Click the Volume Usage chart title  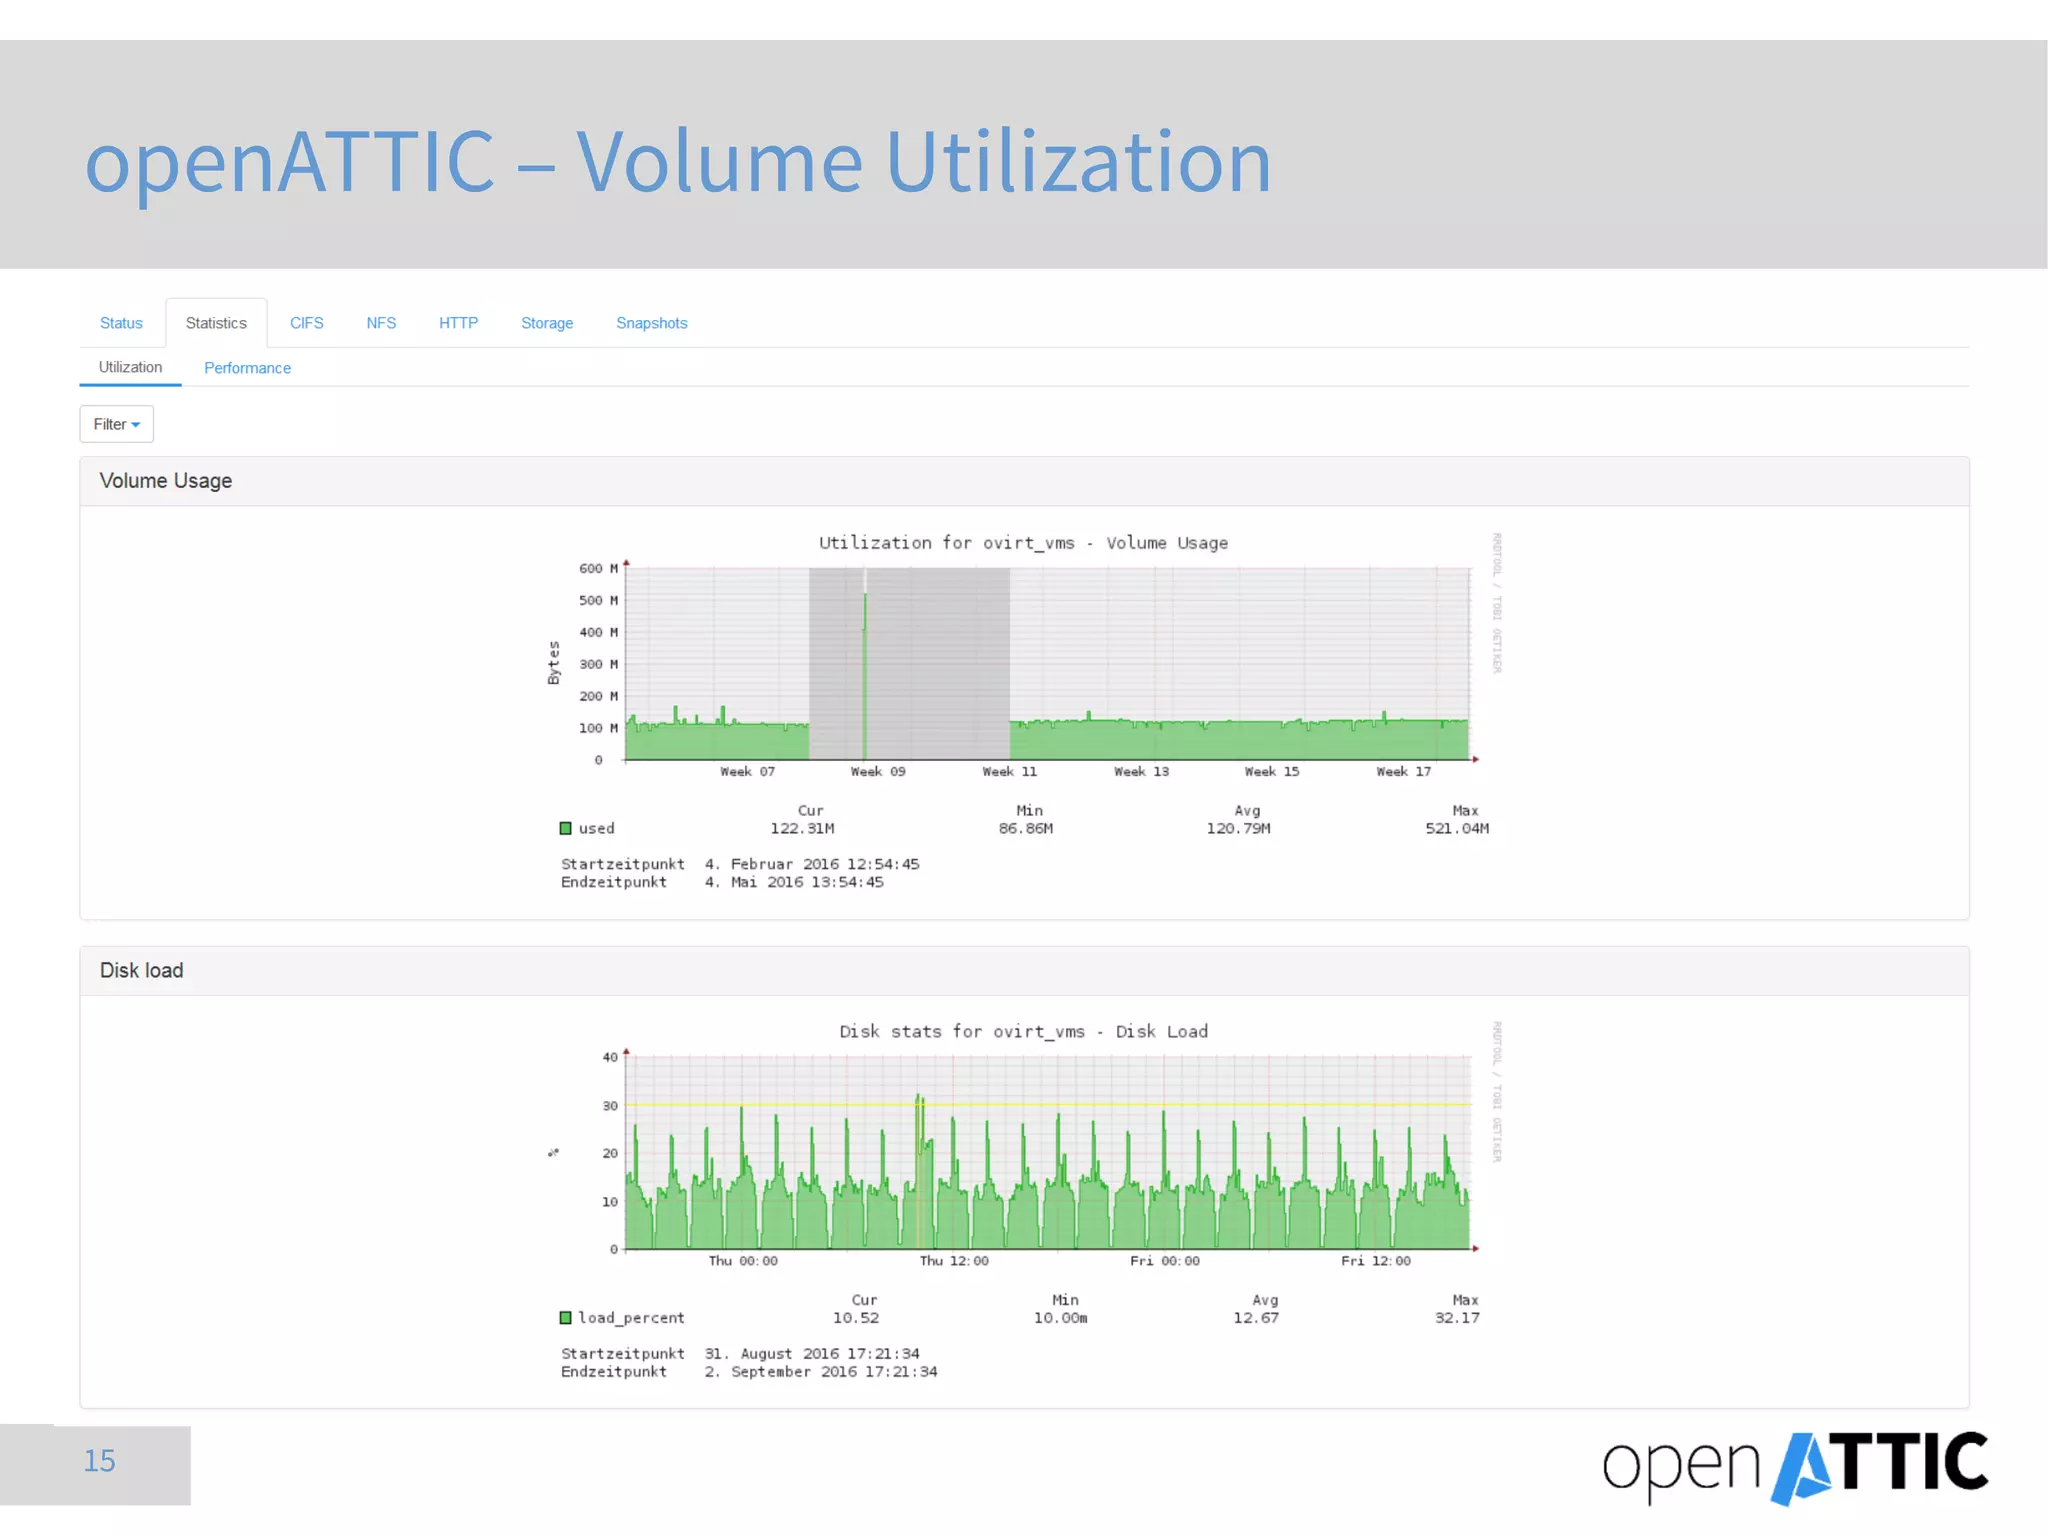pyautogui.click(x=1023, y=543)
